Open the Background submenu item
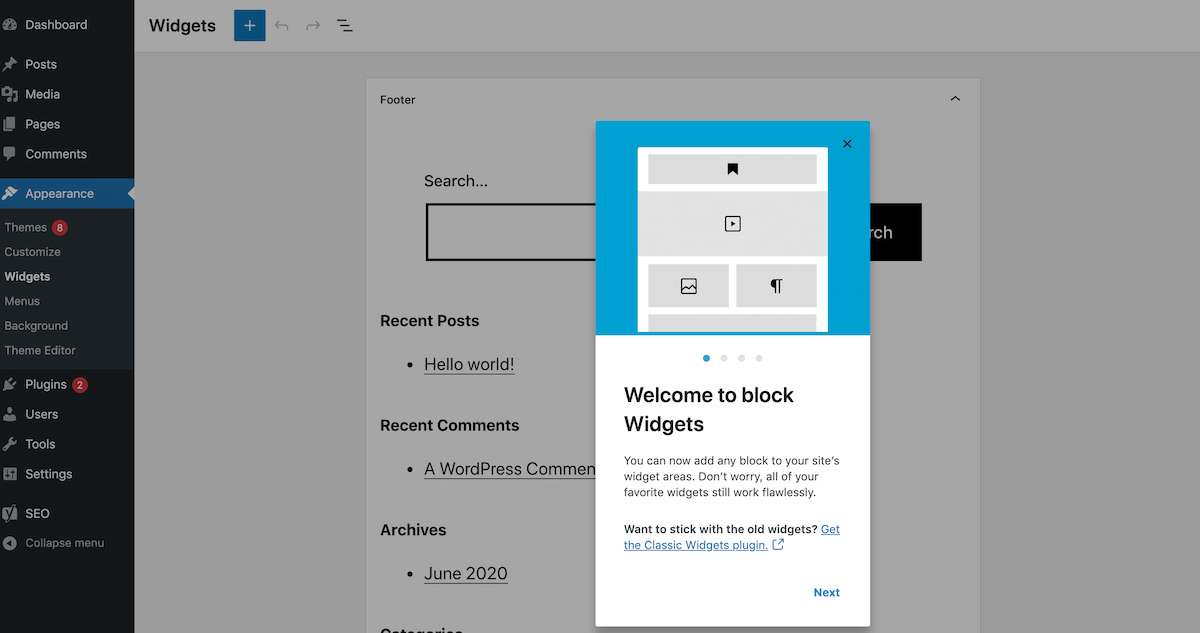This screenshot has width=1200, height=633. click(36, 326)
